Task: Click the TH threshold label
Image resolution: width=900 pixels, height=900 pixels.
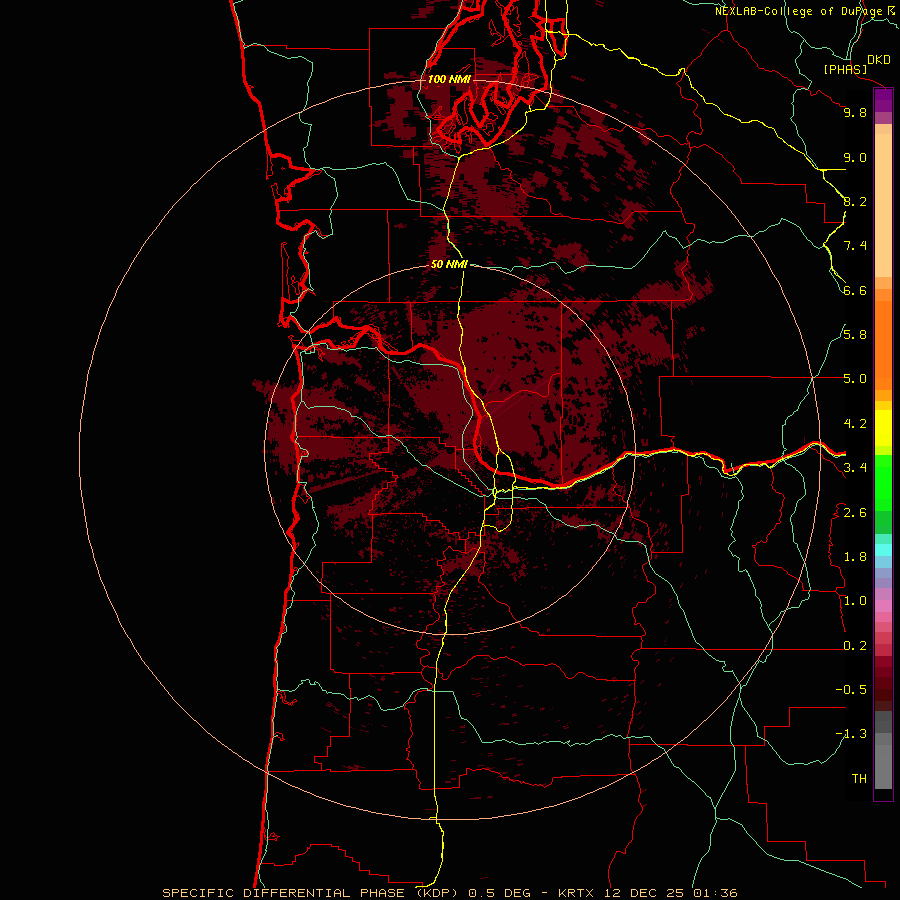Action: coord(859,779)
